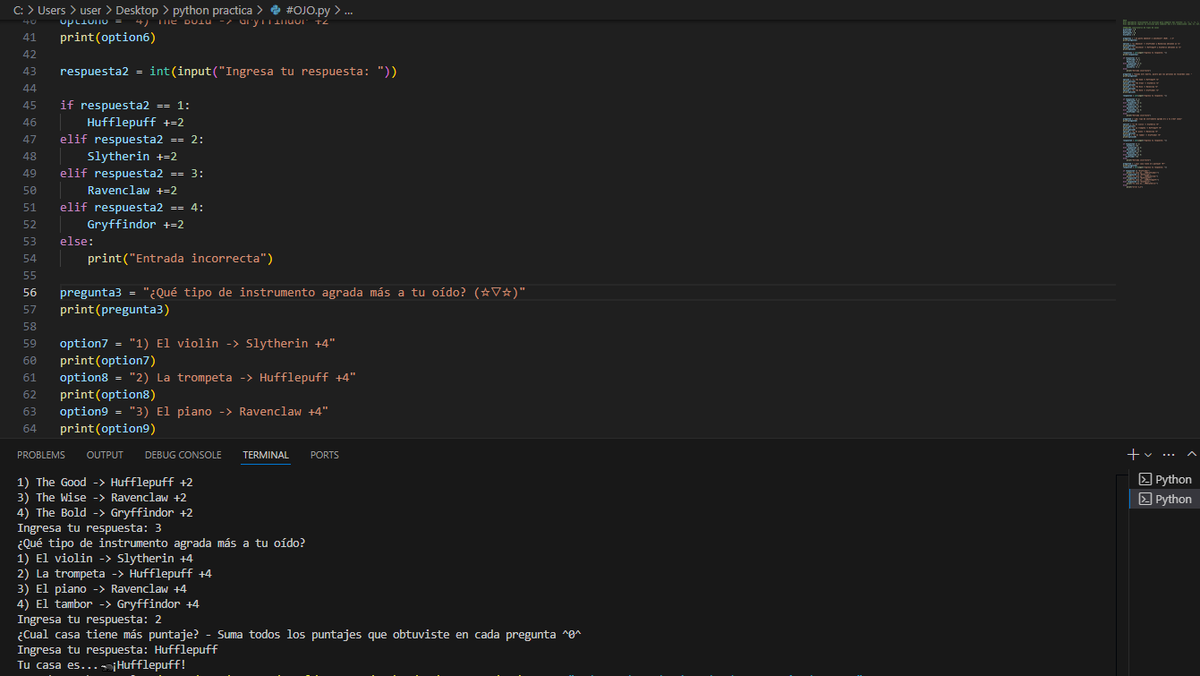Select the TERMINAL tab
Image resolution: width=1200 pixels, height=676 pixels.
click(266, 455)
